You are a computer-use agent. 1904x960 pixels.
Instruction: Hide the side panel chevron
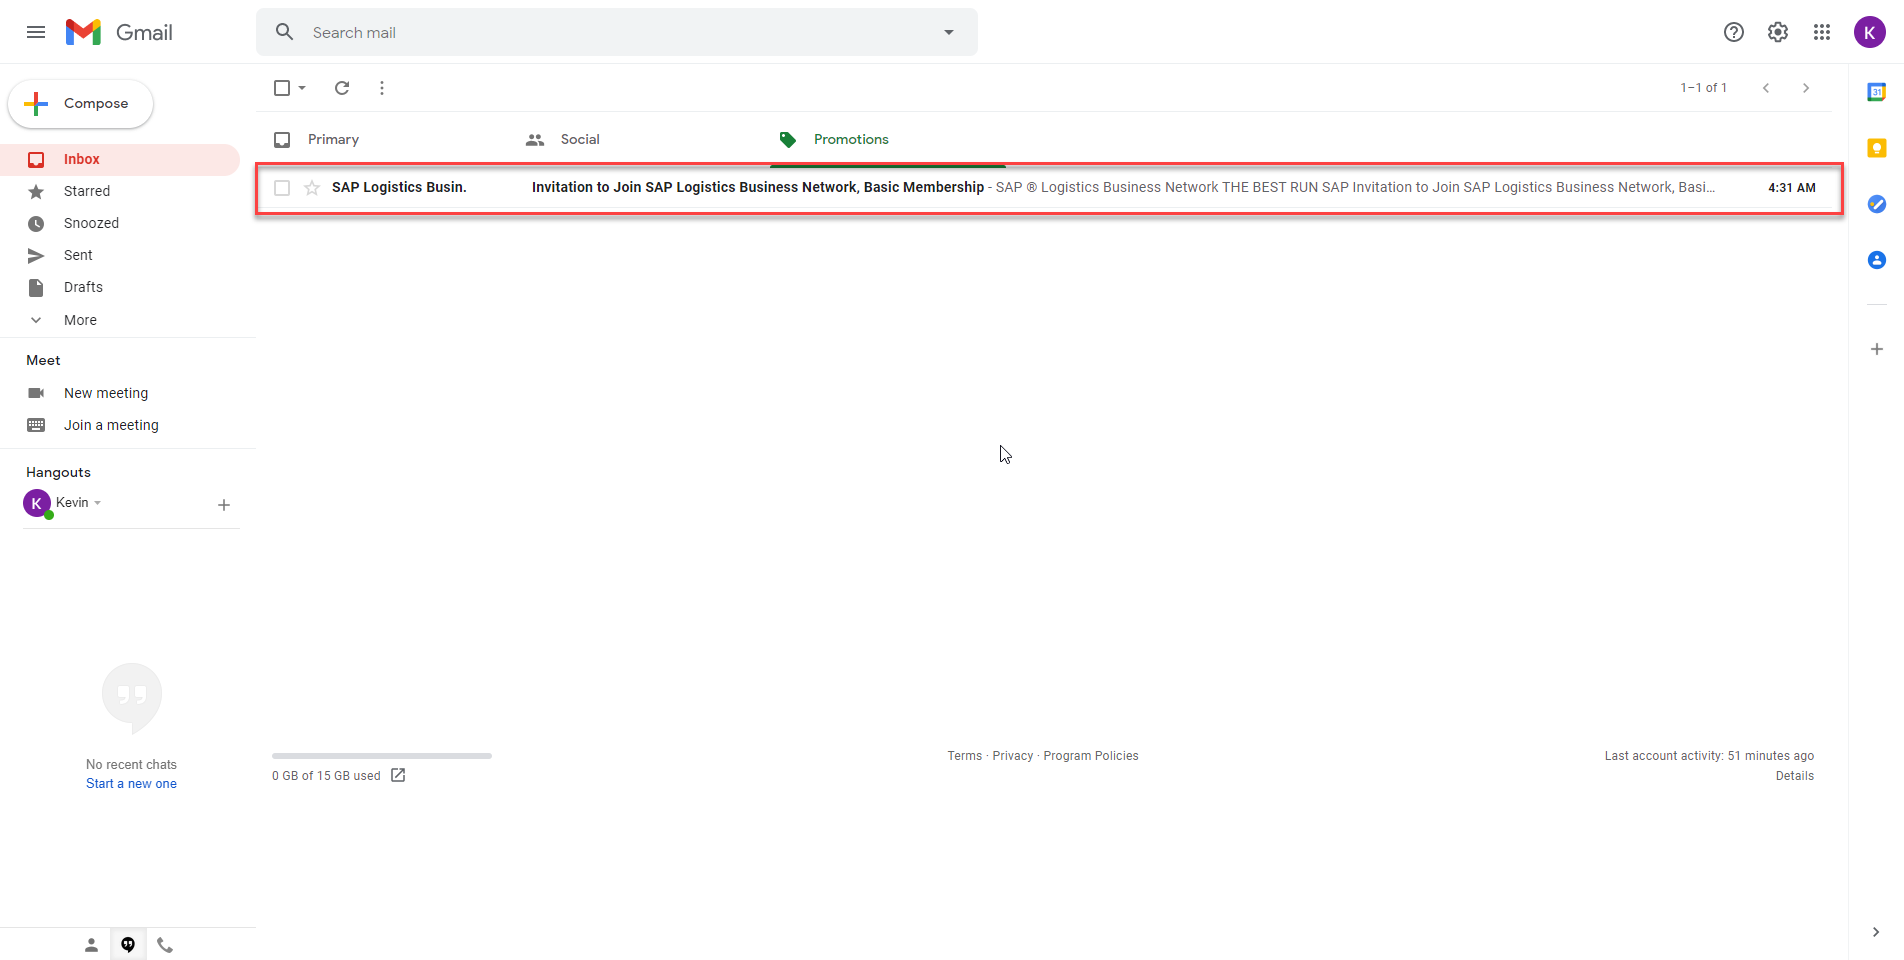(x=1876, y=932)
